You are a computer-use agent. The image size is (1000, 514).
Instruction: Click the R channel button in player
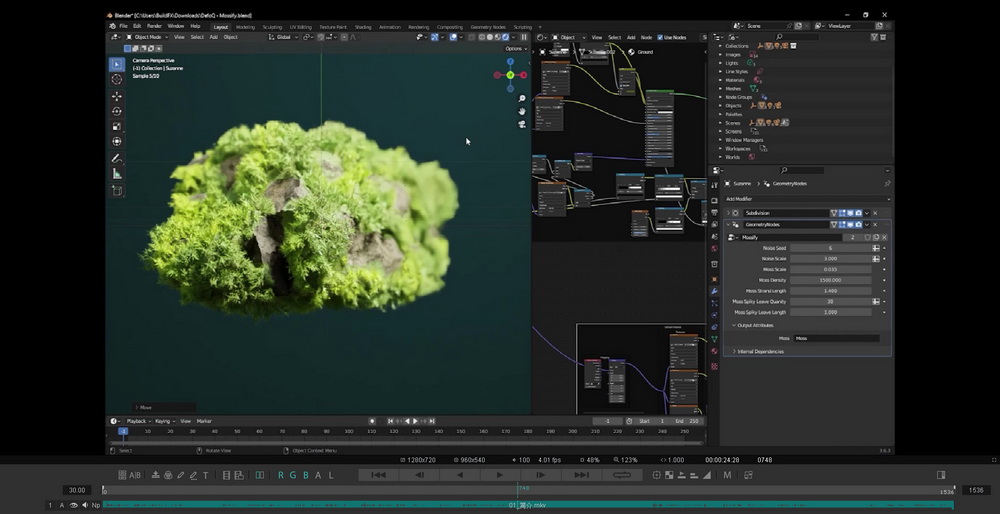(x=281, y=475)
